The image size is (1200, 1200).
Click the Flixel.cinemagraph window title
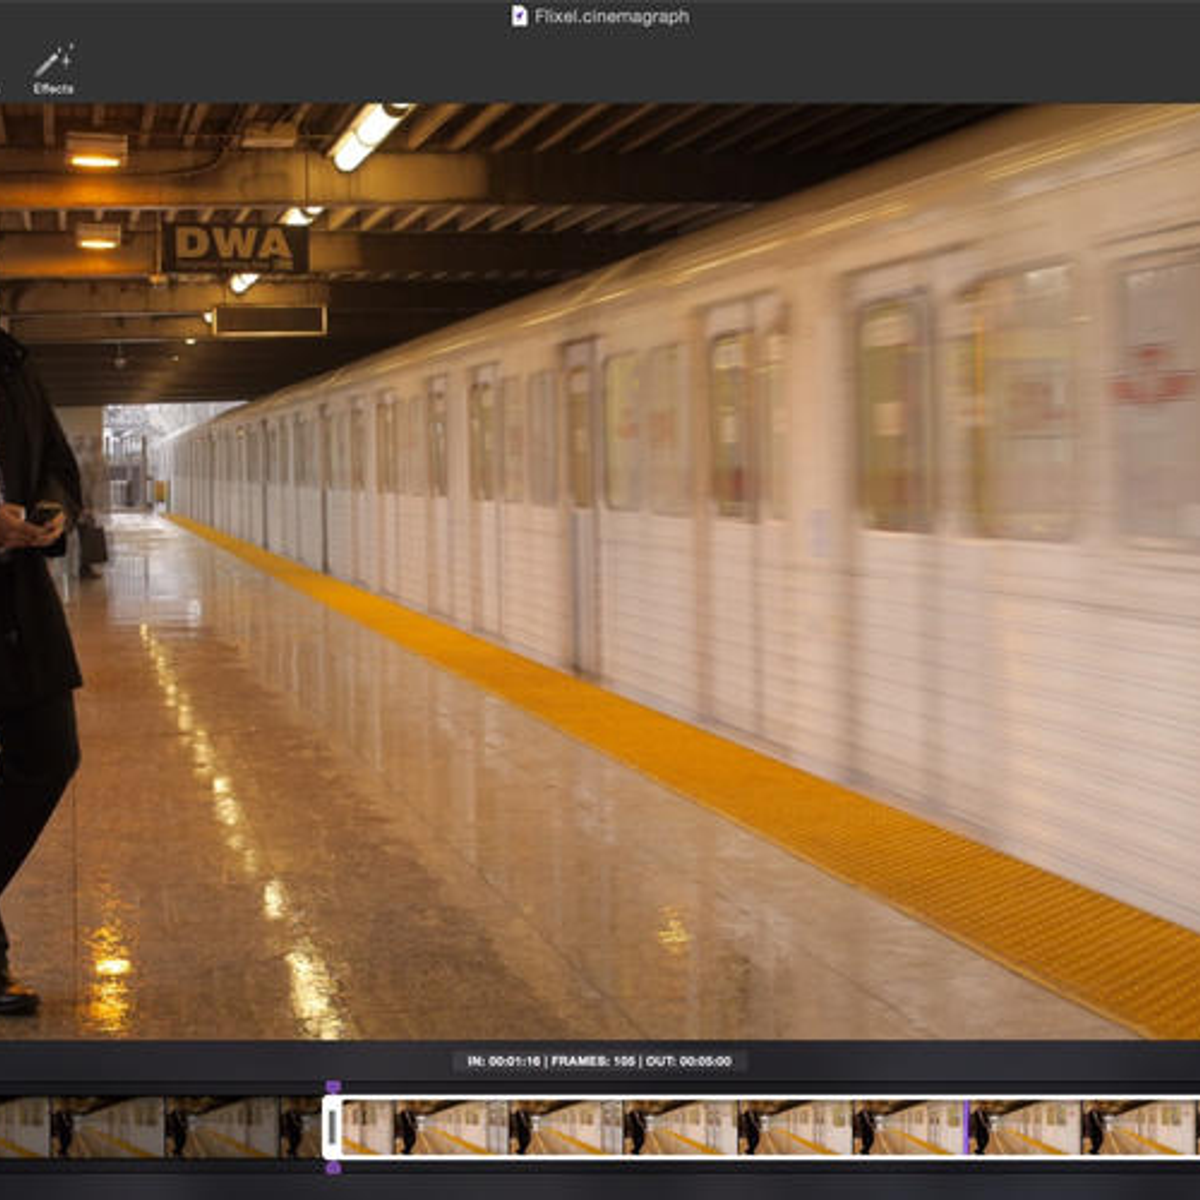tap(610, 16)
